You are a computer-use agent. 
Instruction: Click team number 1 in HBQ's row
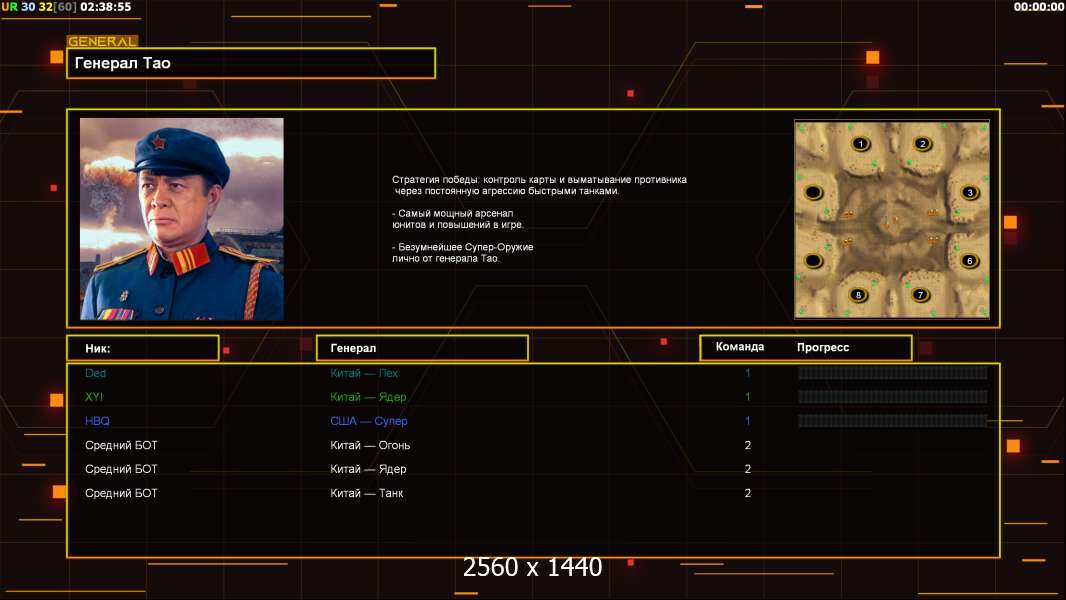[x=748, y=421]
